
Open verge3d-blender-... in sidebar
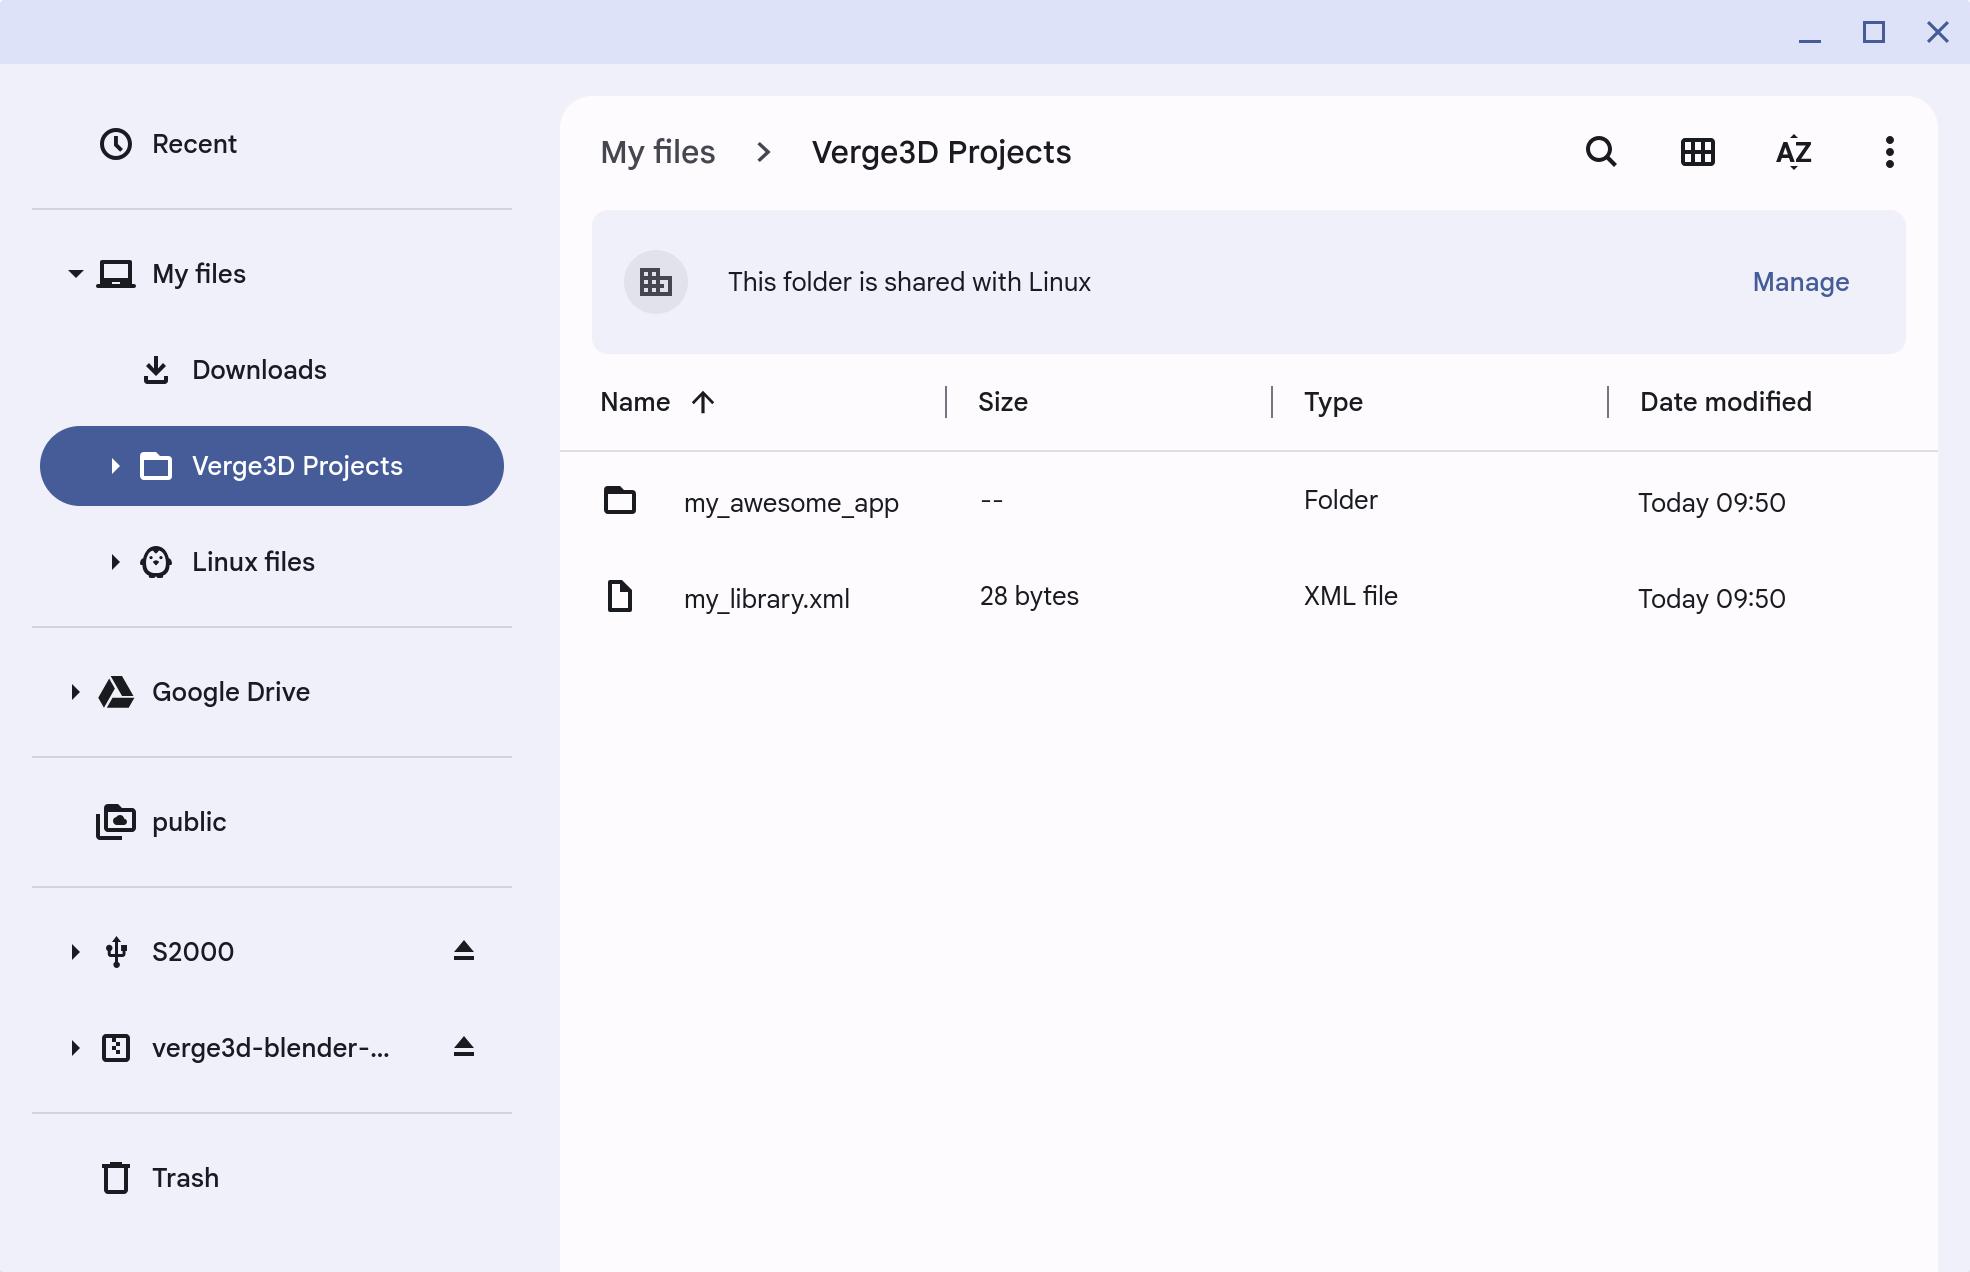[272, 1048]
